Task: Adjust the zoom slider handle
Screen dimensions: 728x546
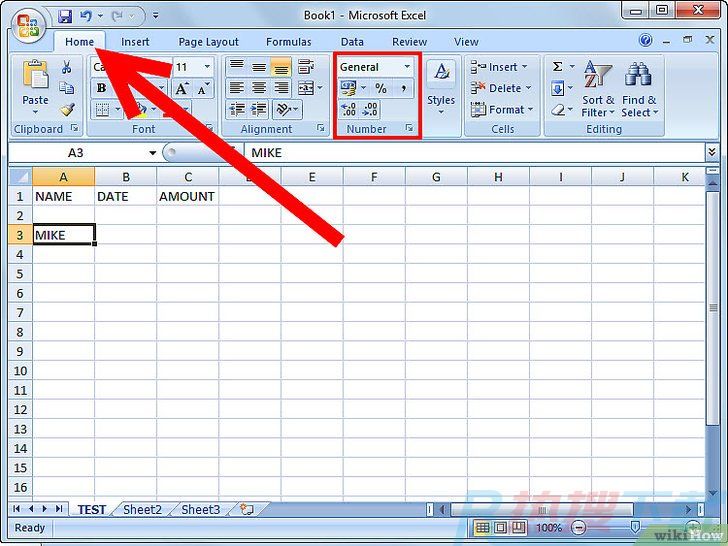Action: tap(635, 526)
